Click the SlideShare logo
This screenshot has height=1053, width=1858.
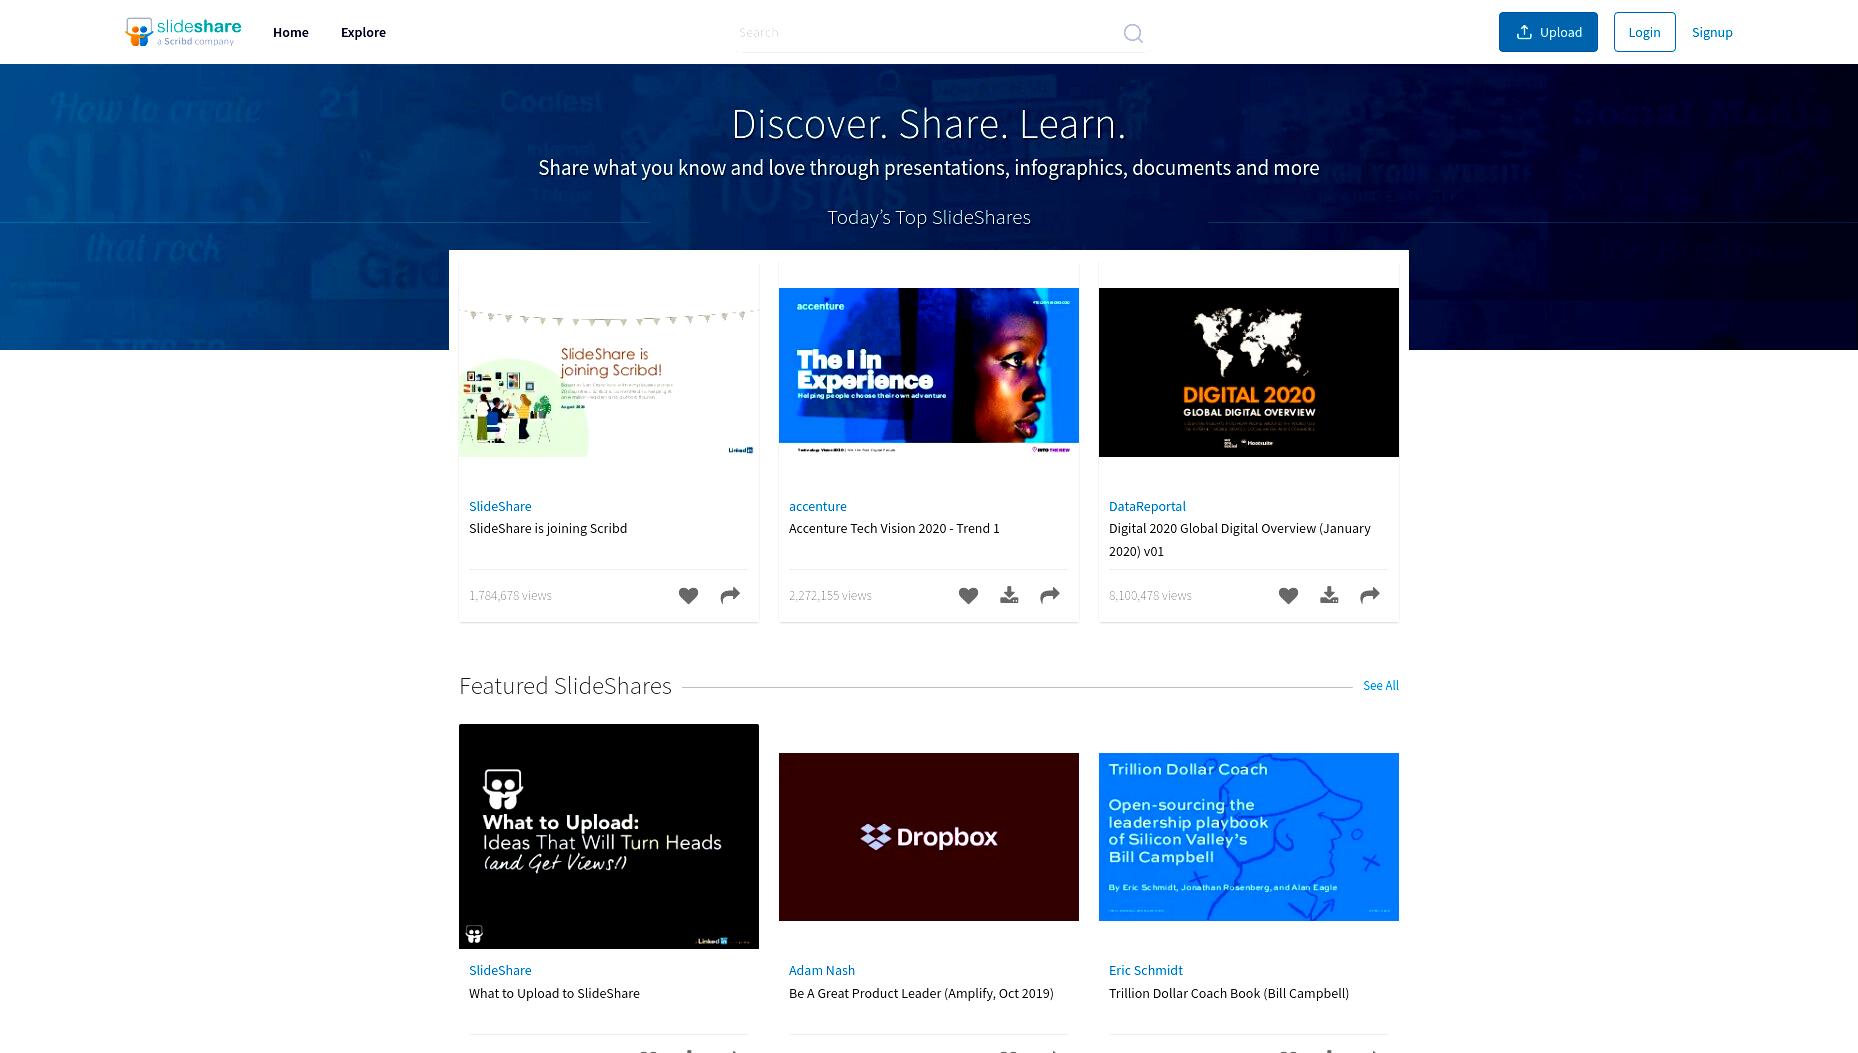point(183,32)
